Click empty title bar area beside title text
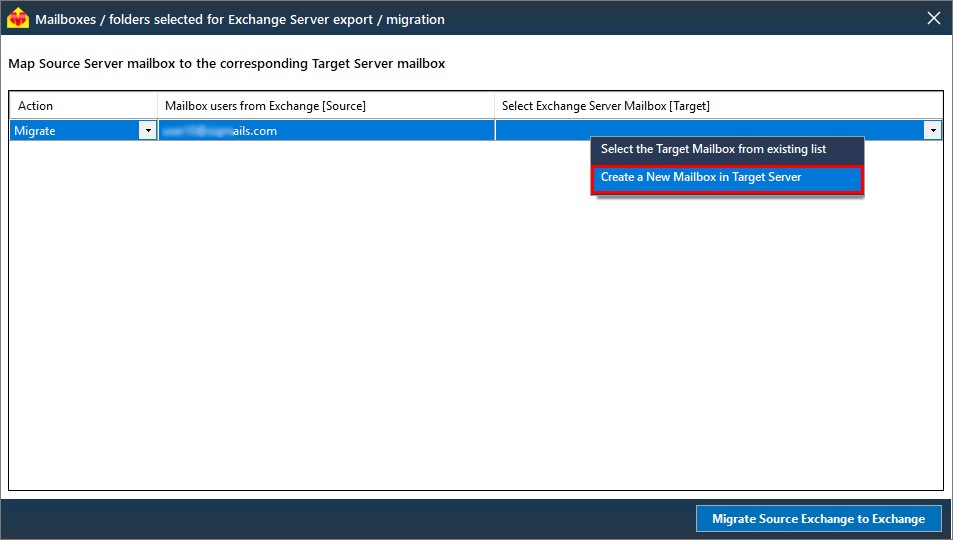 click(x=681, y=18)
